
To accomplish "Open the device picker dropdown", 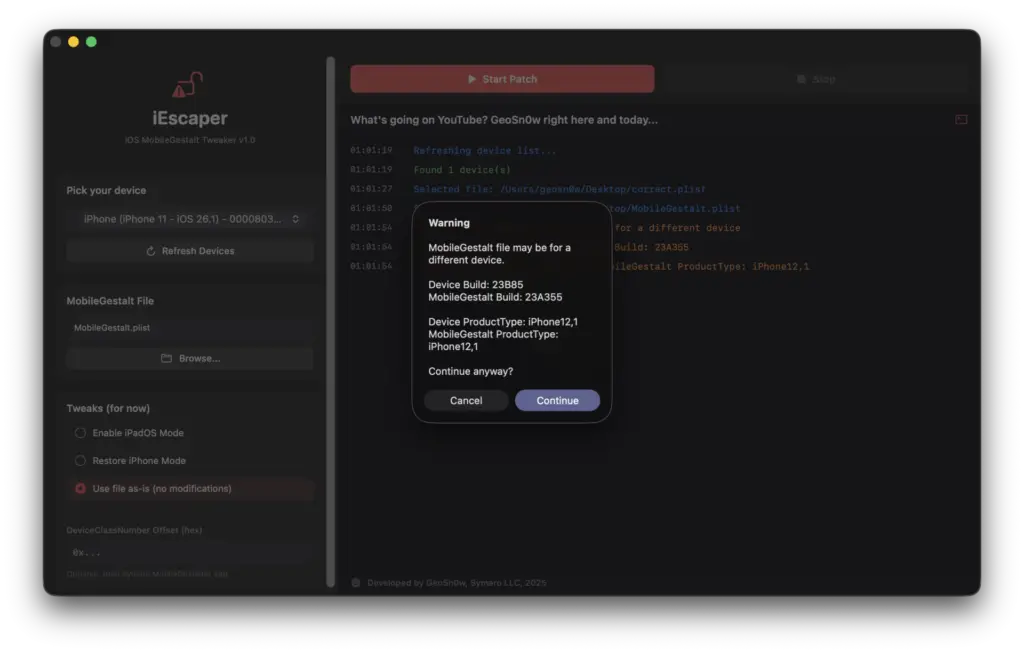I will 190,219.
